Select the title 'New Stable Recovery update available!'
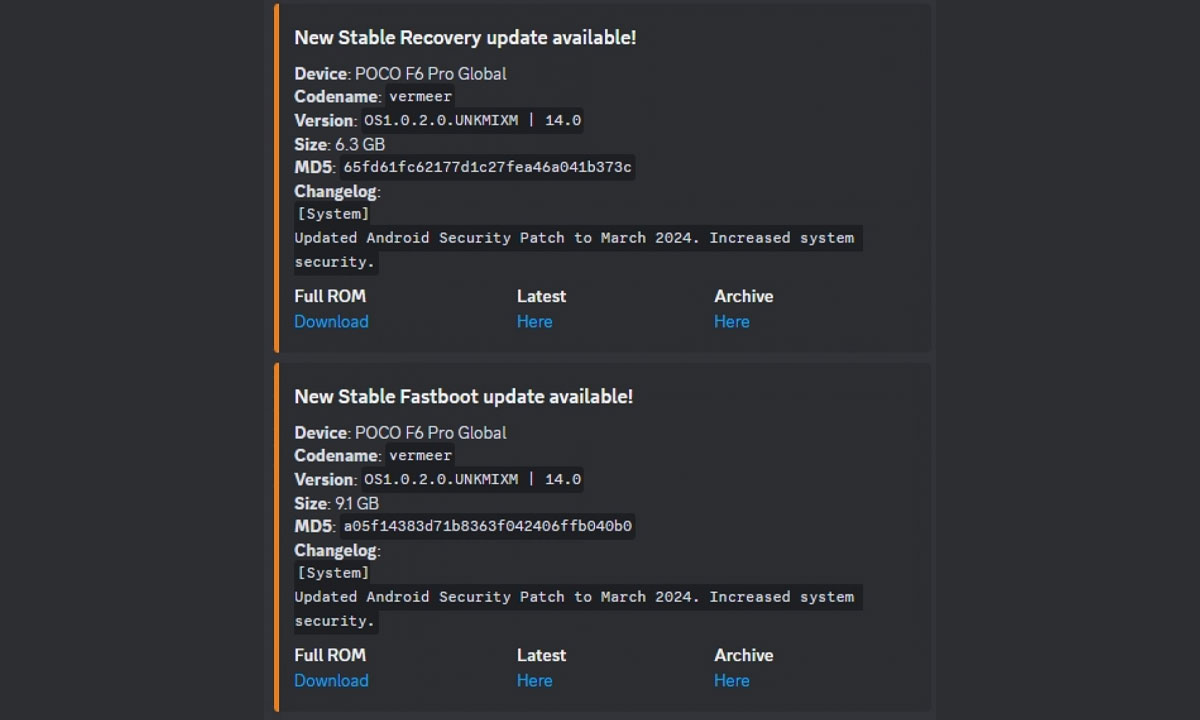Viewport: 1200px width, 720px height. point(465,38)
